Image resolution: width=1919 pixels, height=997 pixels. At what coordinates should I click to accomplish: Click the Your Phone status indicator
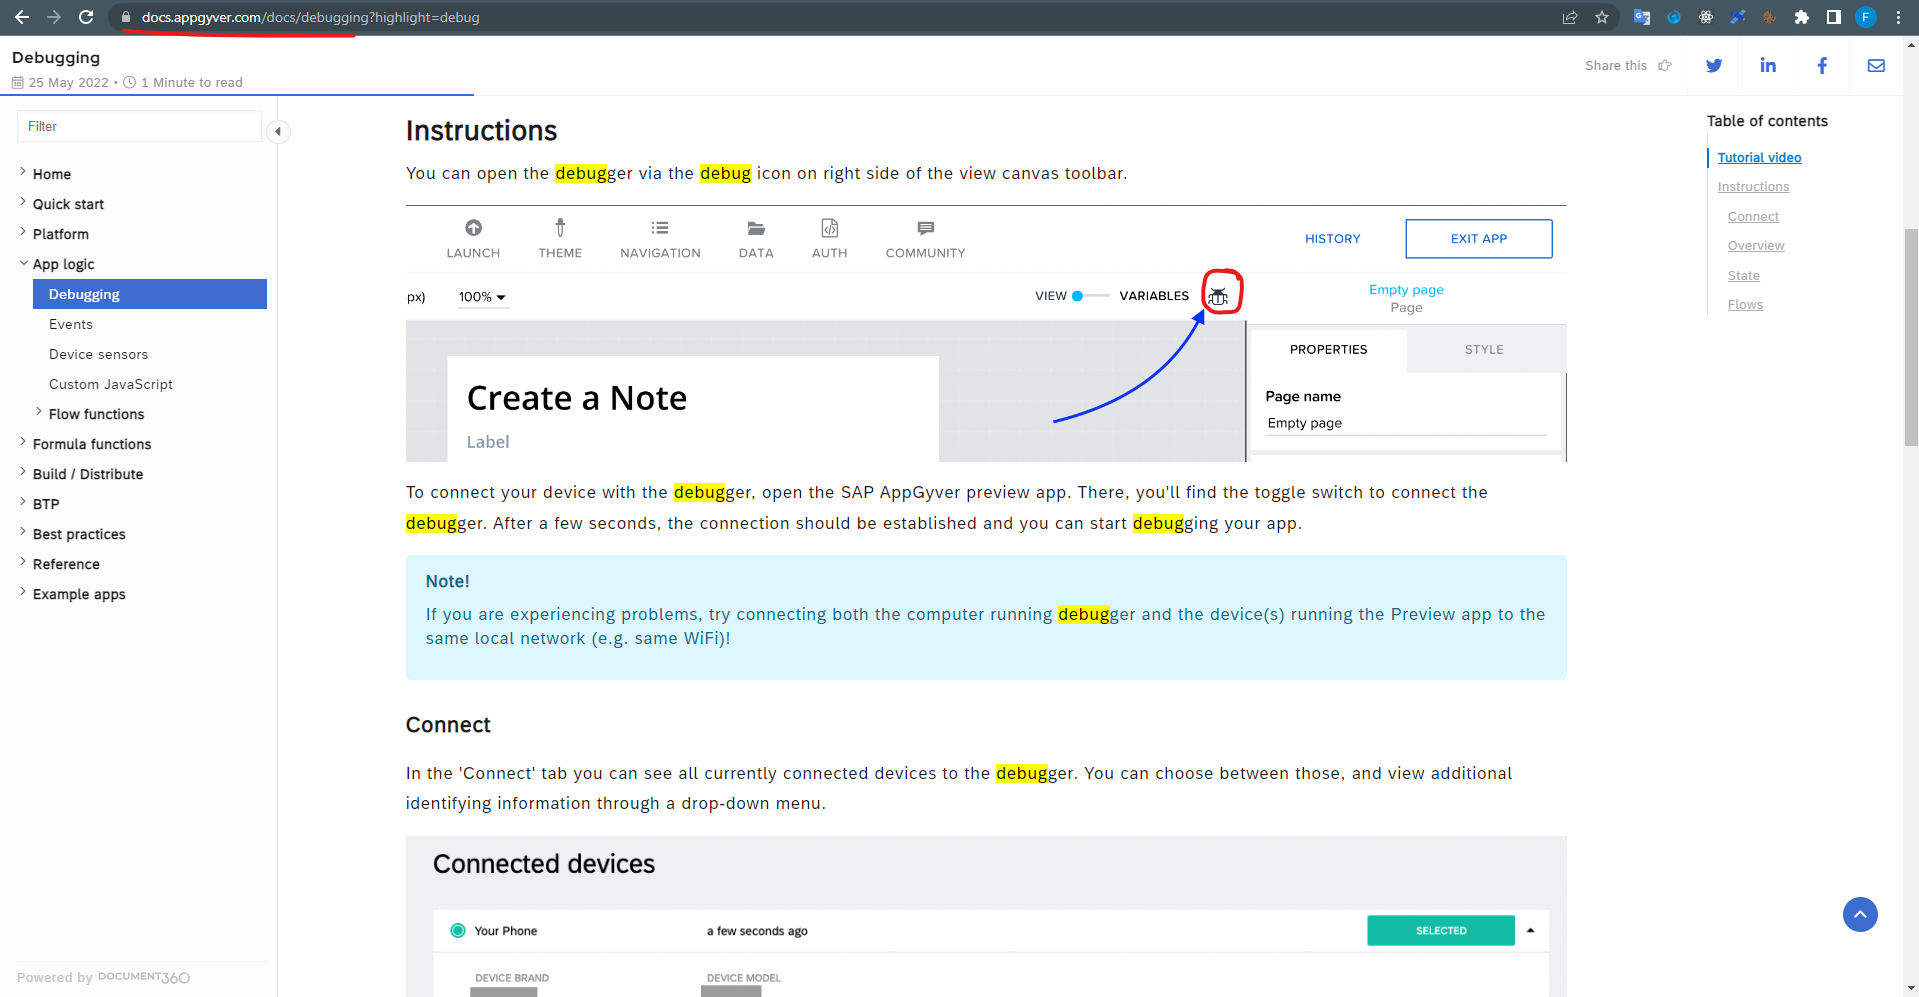click(x=458, y=930)
